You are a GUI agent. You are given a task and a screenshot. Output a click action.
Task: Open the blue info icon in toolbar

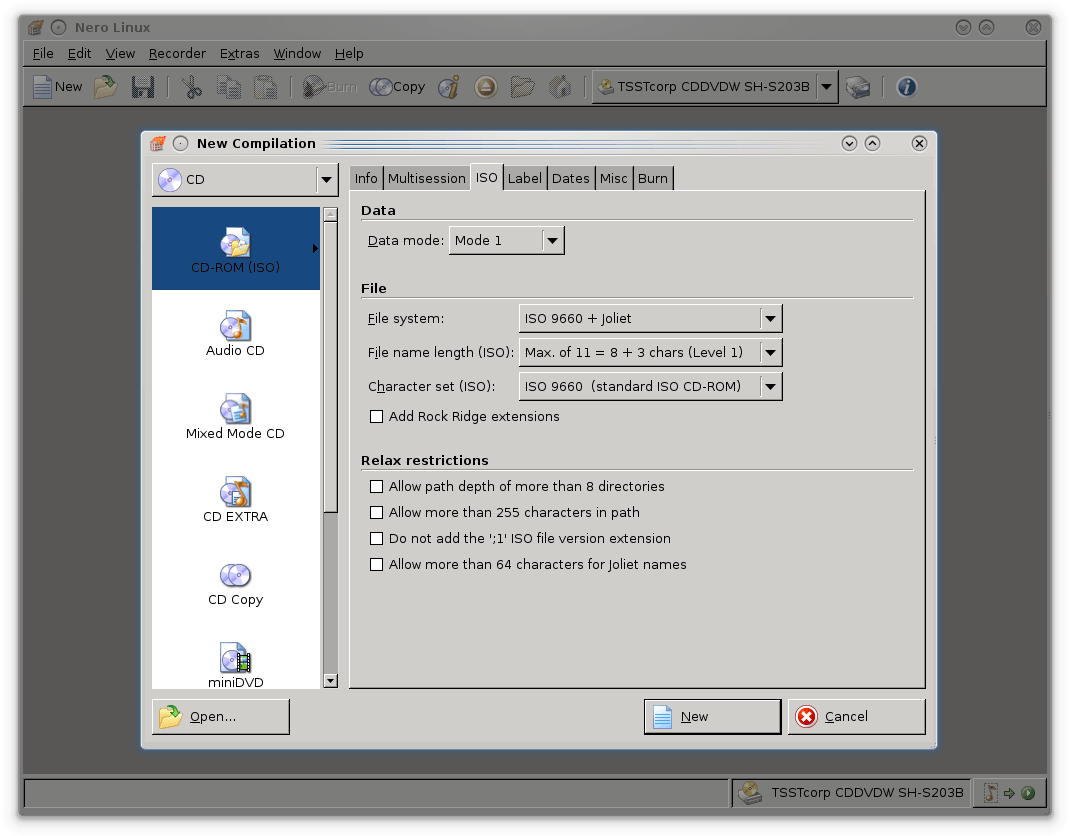[x=906, y=87]
